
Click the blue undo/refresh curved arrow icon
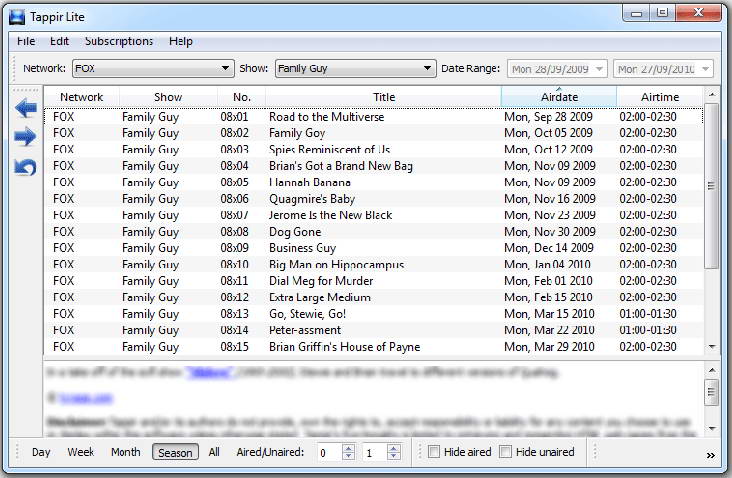[25, 167]
